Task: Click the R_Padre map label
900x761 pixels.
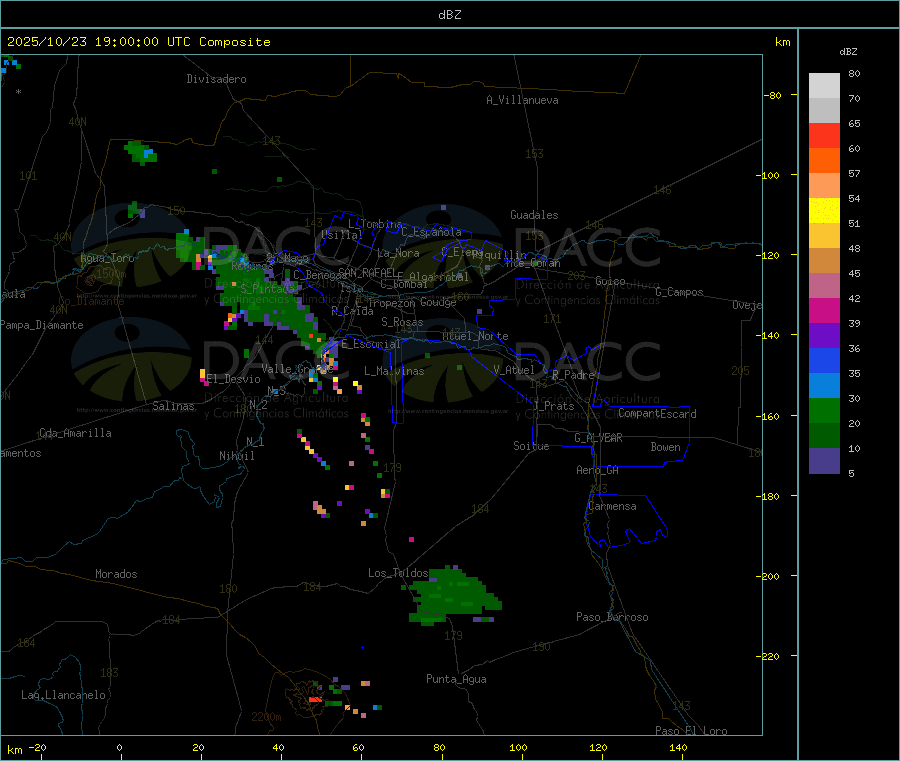Action: [573, 375]
